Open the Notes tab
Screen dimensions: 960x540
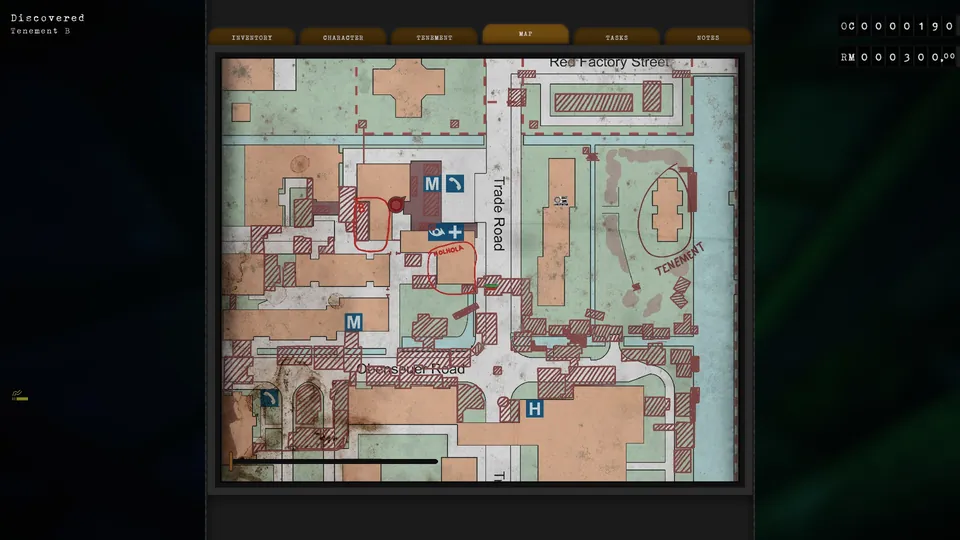click(x=708, y=37)
